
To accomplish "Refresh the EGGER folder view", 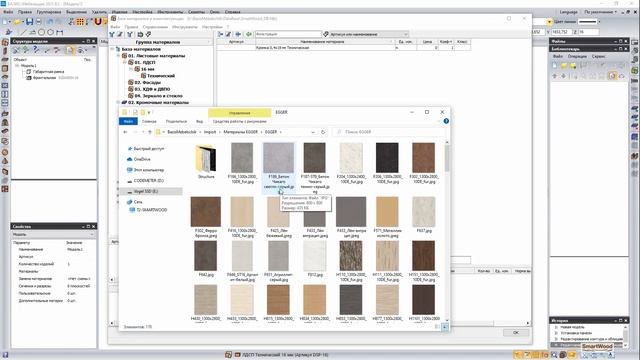I will click(323, 132).
